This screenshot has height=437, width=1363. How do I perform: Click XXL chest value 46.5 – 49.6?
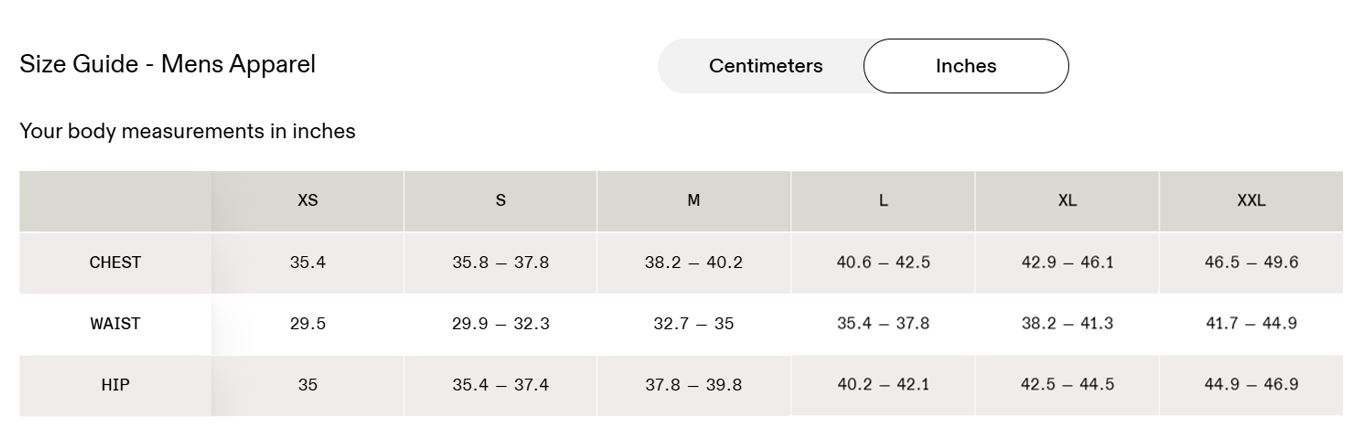[1251, 263]
